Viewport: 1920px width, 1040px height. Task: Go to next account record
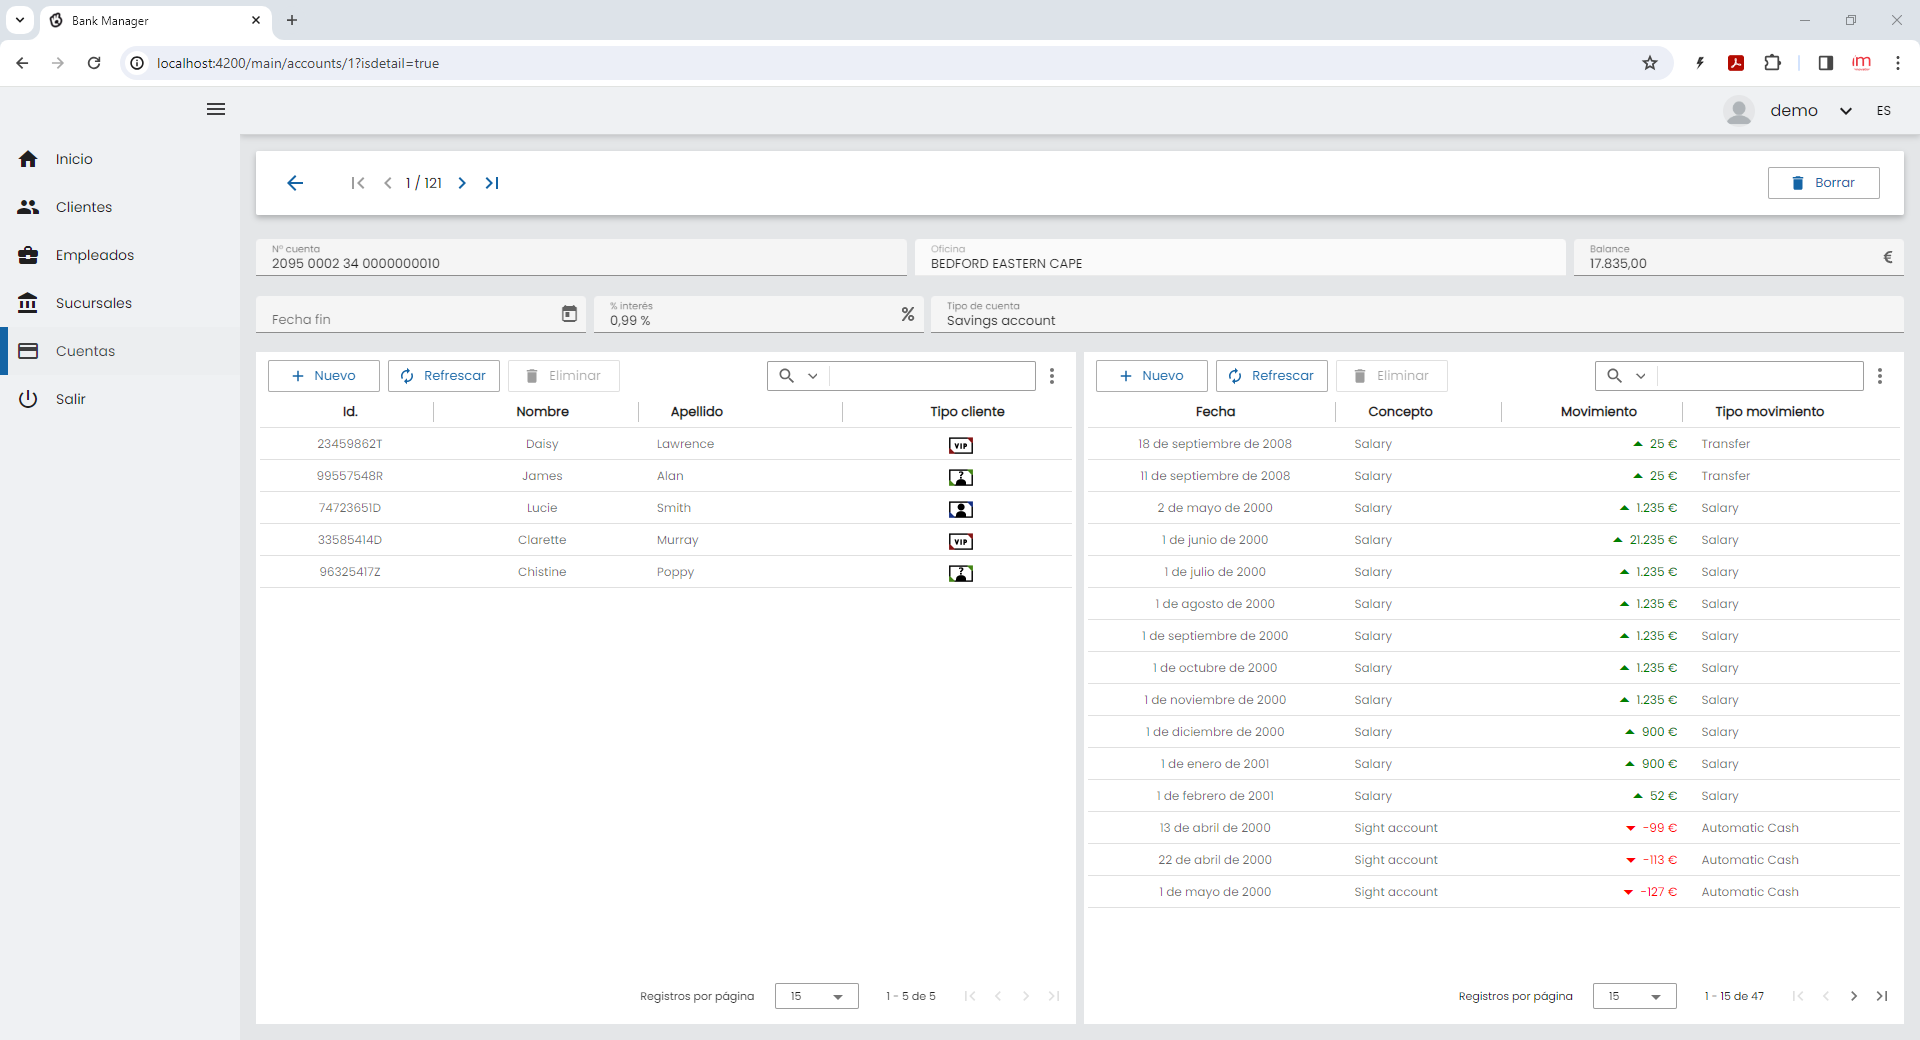click(462, 183)
